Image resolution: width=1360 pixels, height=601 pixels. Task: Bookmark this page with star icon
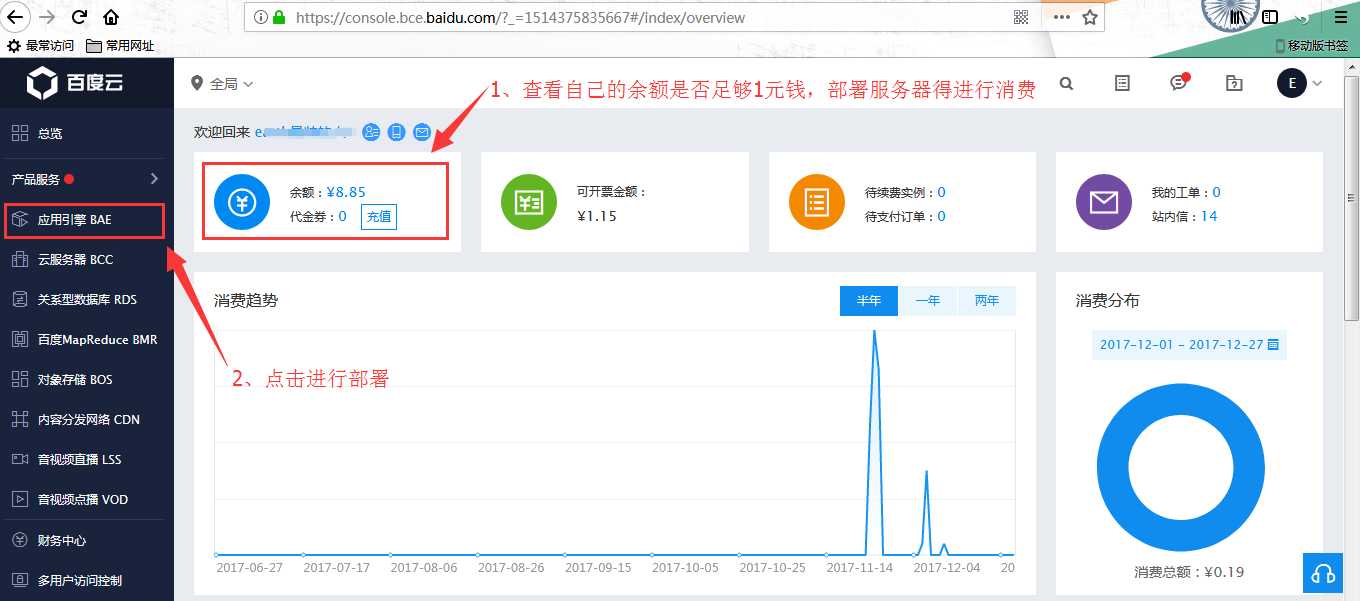pyautogui.click(x=1089, y=17)
